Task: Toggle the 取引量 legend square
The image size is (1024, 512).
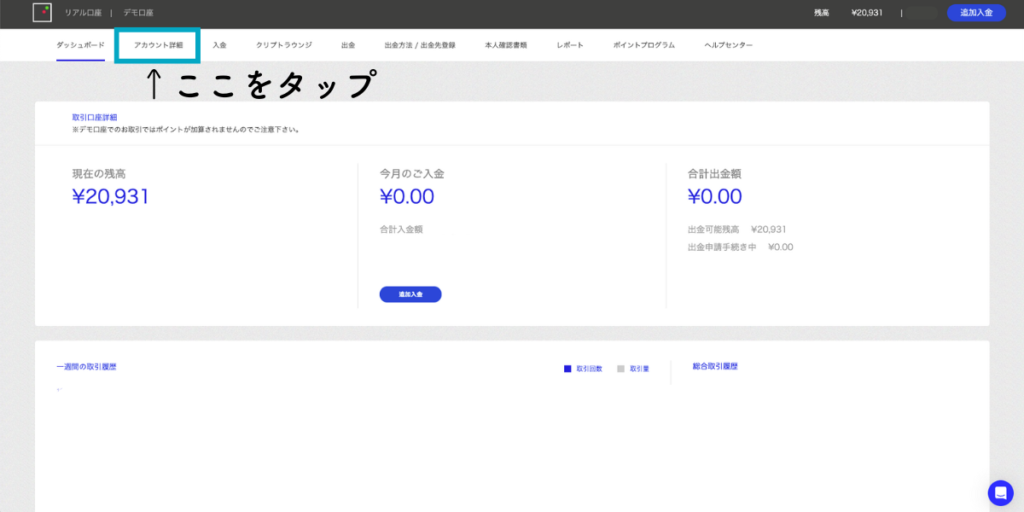Action: [x=621, y=369]
